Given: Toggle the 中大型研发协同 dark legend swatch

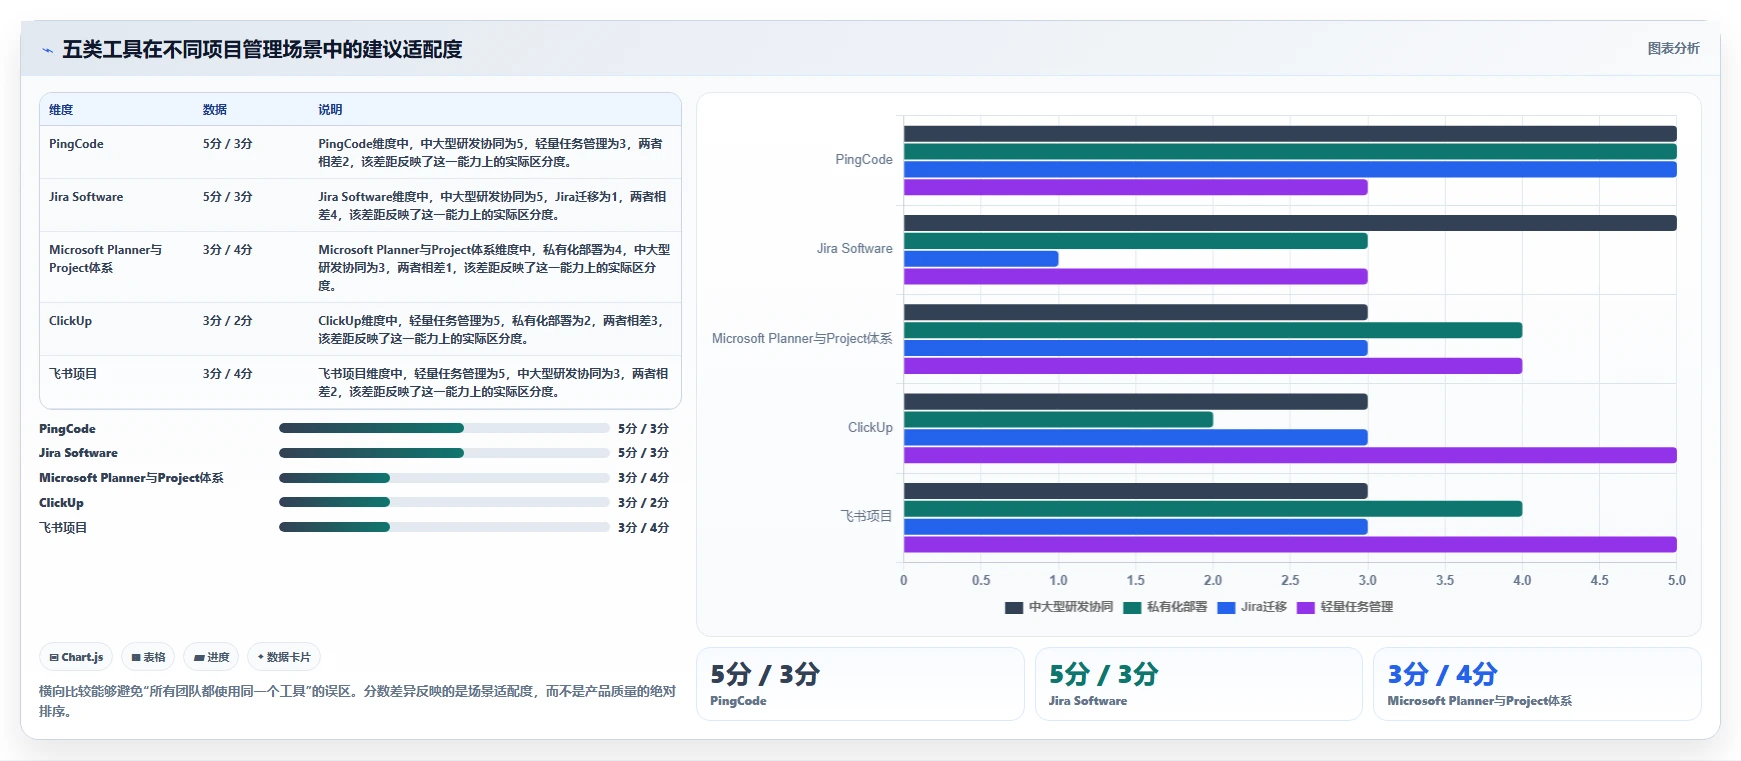Looking at the screenshot, I should pos(1014,607).
